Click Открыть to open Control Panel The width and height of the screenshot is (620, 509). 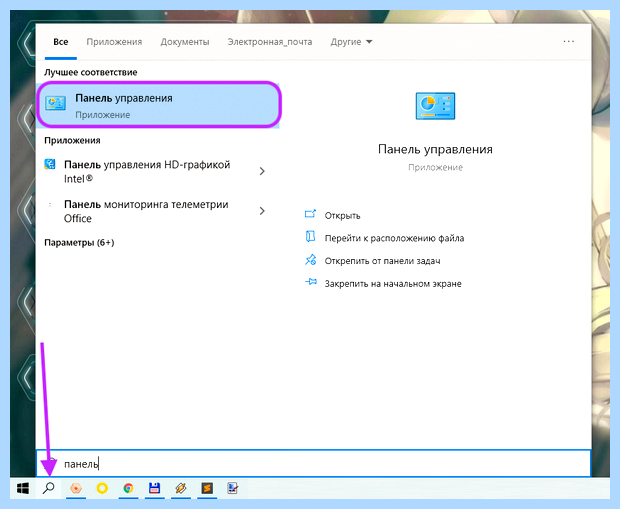click(342, 216)
